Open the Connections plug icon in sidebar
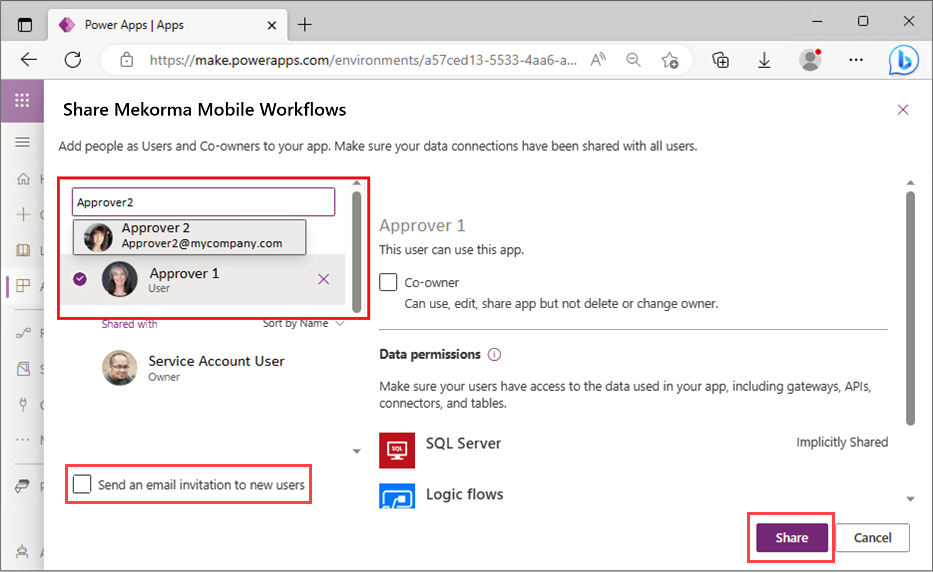The height and width of the screenshot is (573, 933). coord(23,405)
